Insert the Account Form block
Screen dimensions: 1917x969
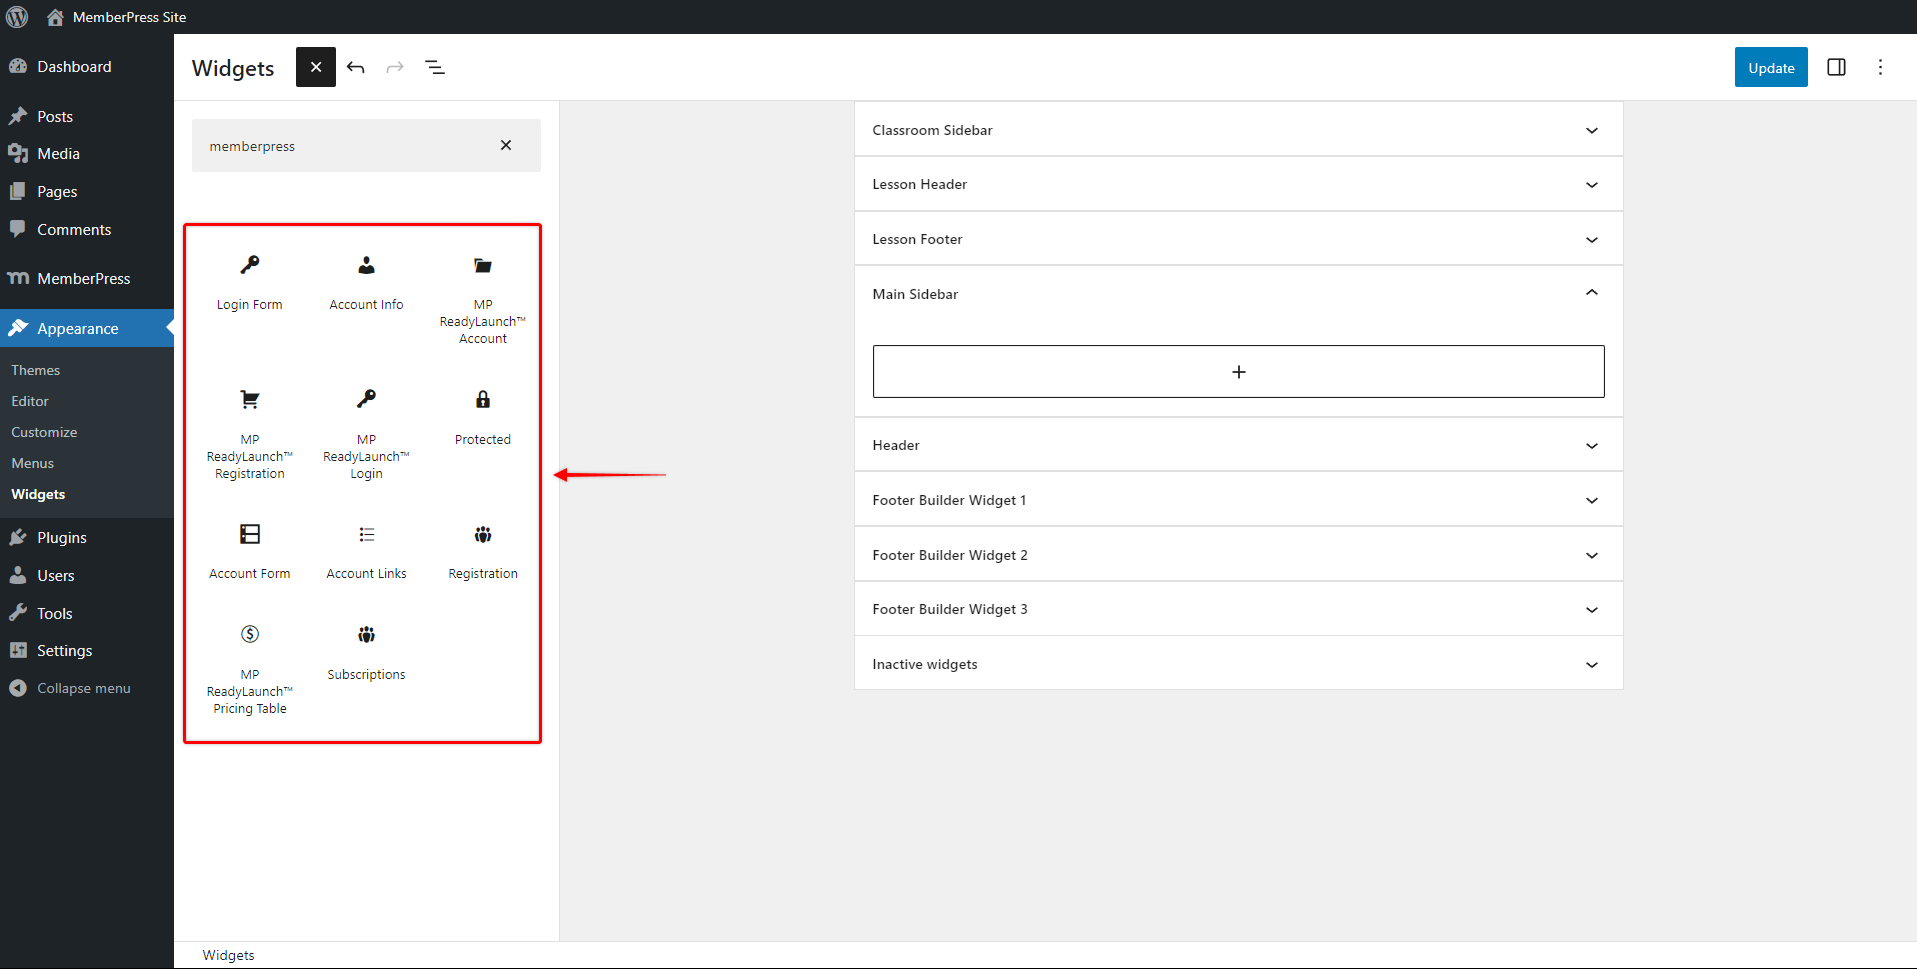[x=249, y=552]
